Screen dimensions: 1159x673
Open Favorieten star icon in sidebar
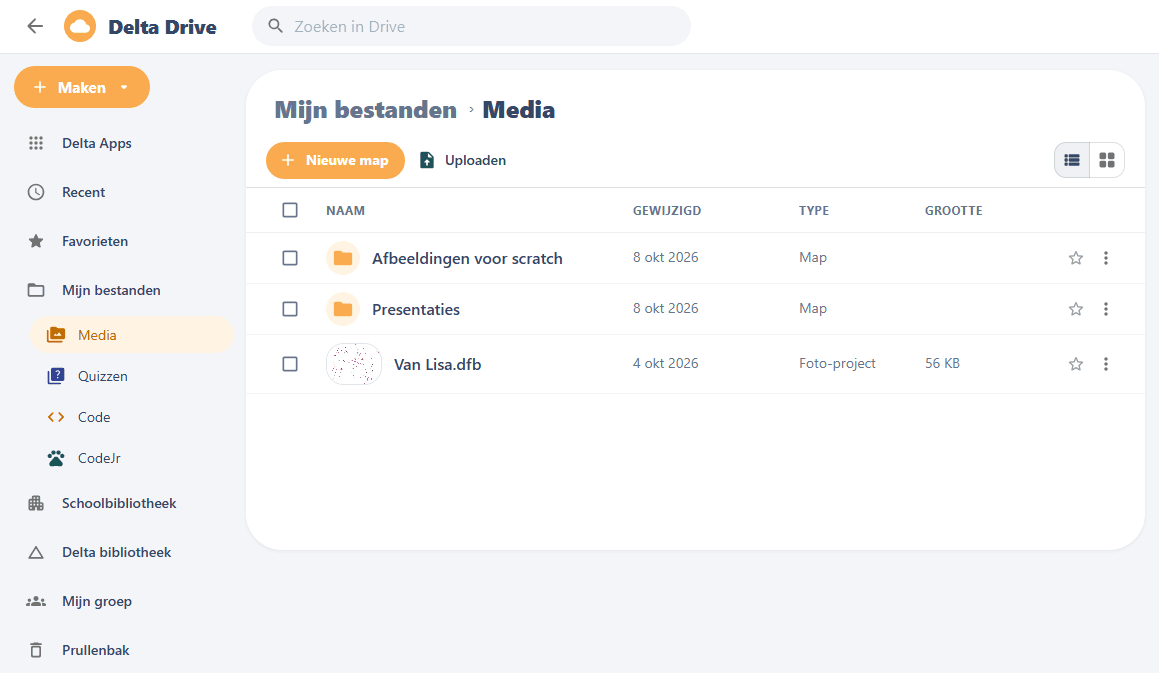click(x=35, y=241)
